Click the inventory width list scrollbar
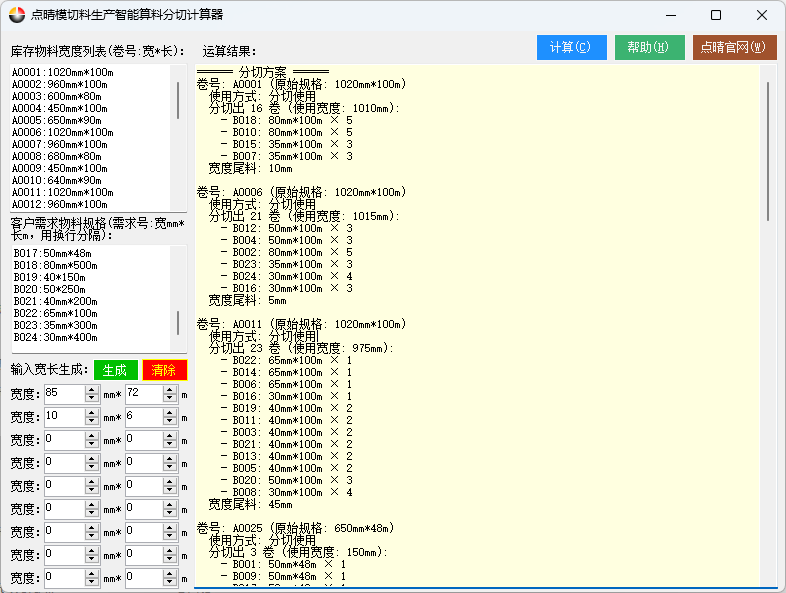 pos(179,100)
